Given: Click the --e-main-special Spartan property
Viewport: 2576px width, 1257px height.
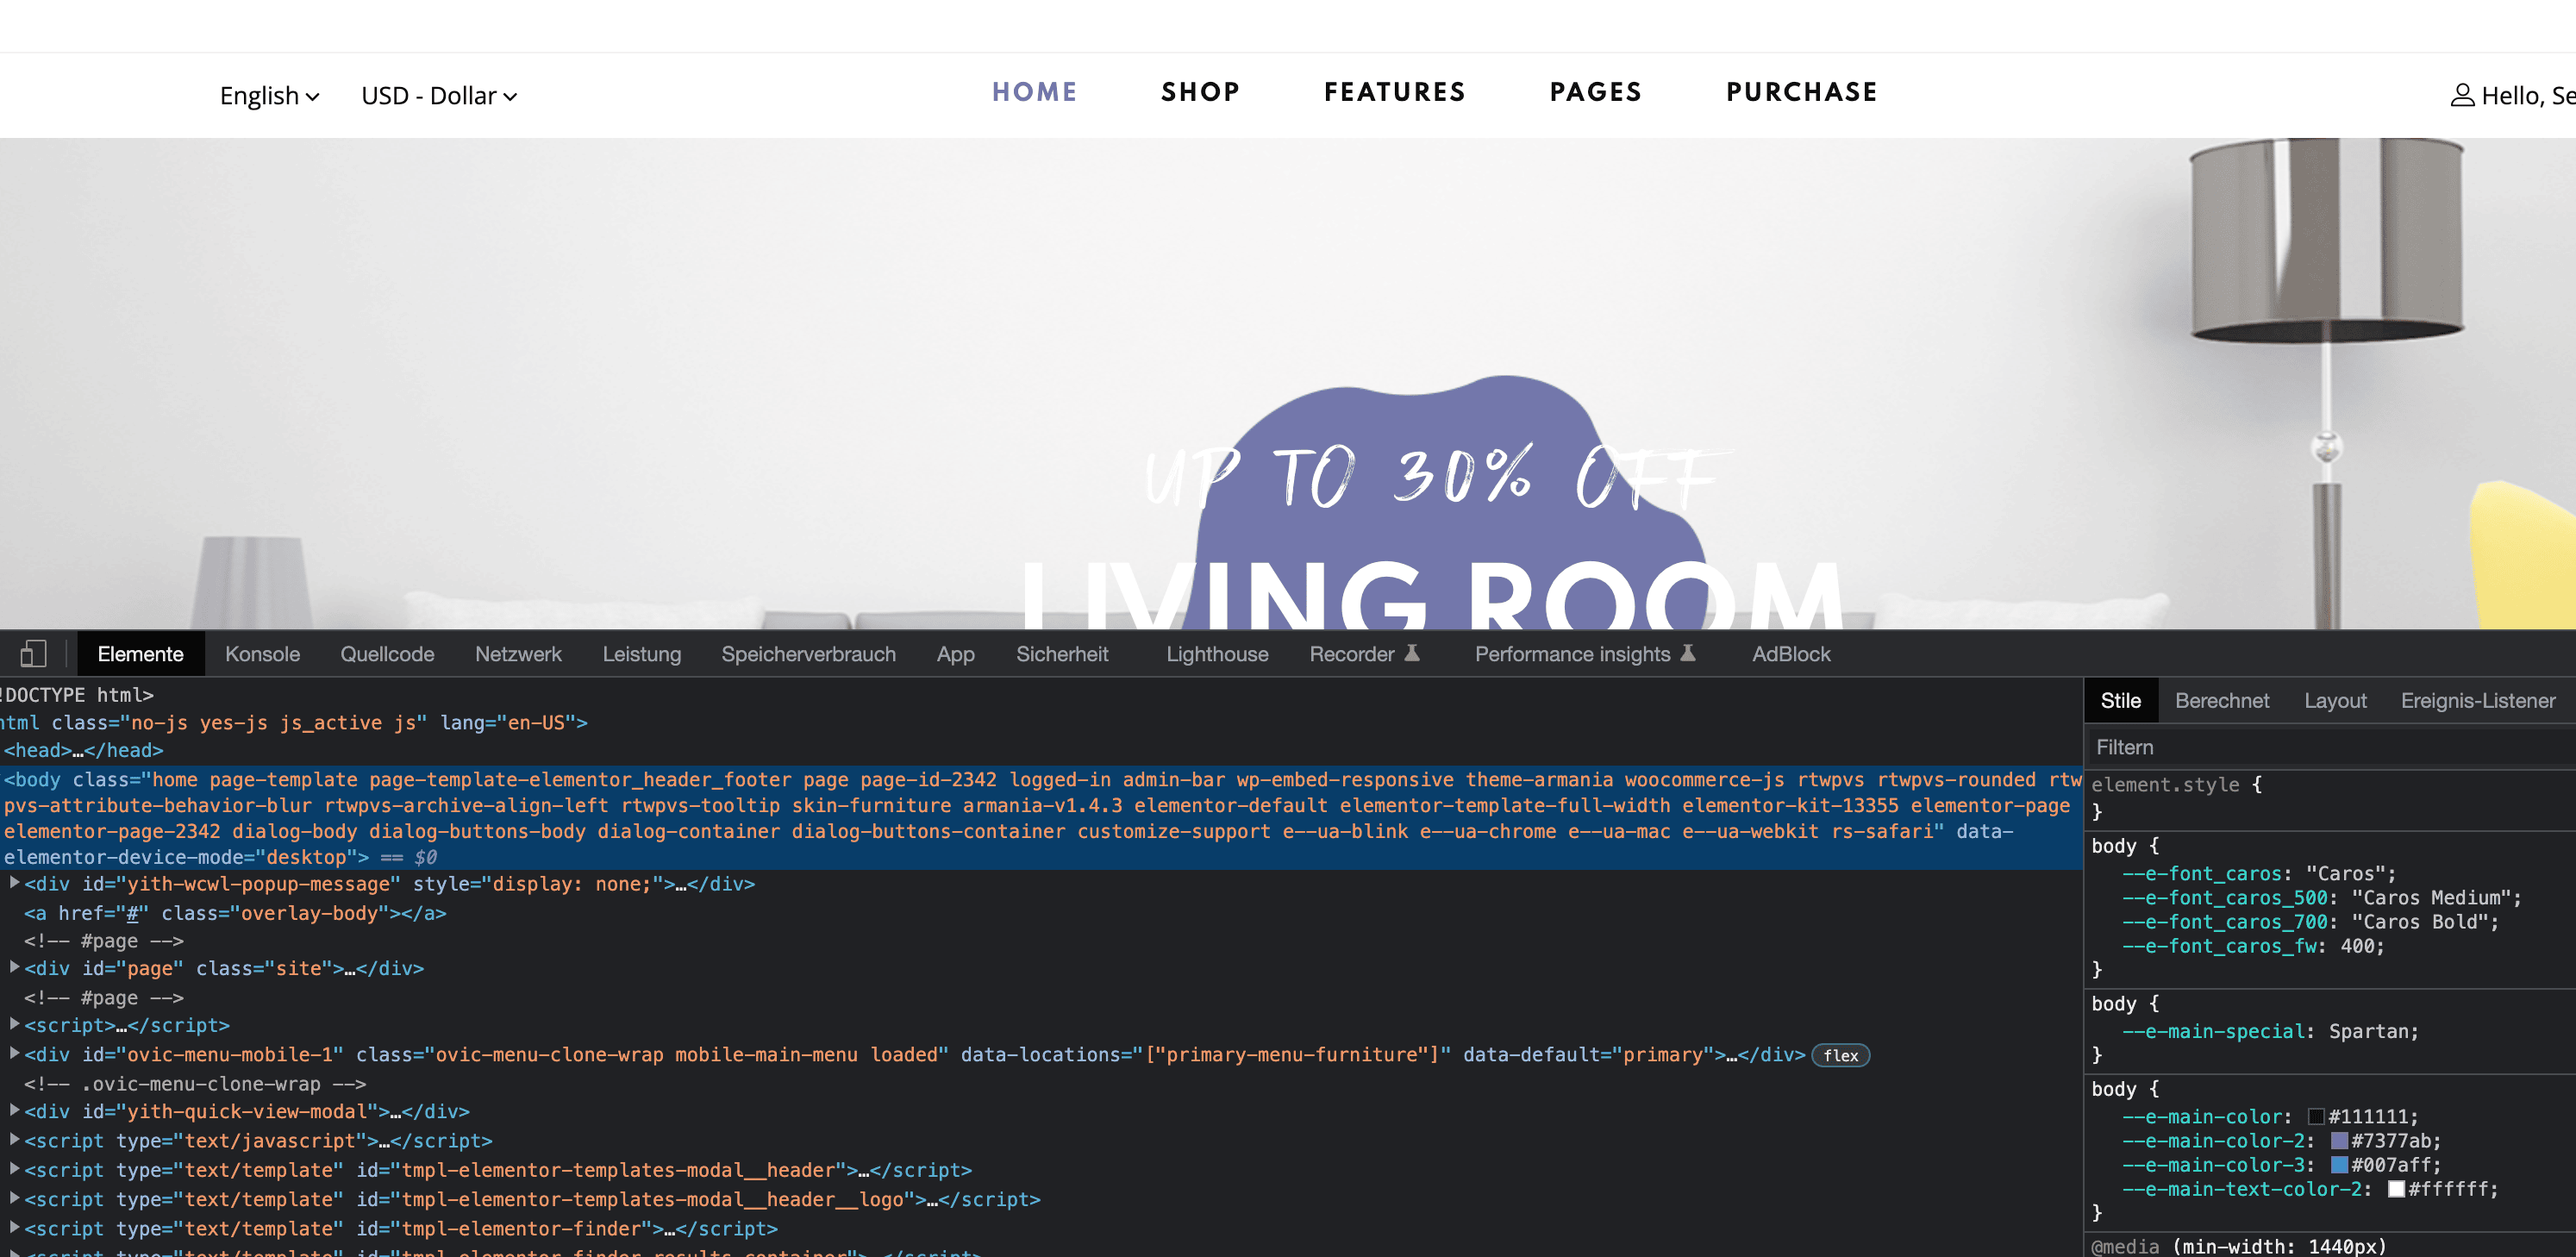Looking at the screenshot, I should pos(2270,1031).
